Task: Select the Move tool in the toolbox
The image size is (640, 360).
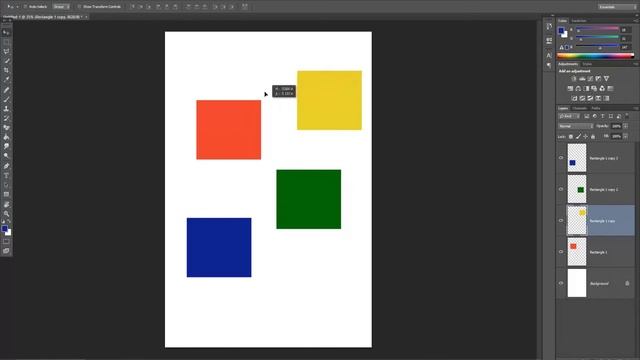Action: pyautogui.click(x=6, y=32)
